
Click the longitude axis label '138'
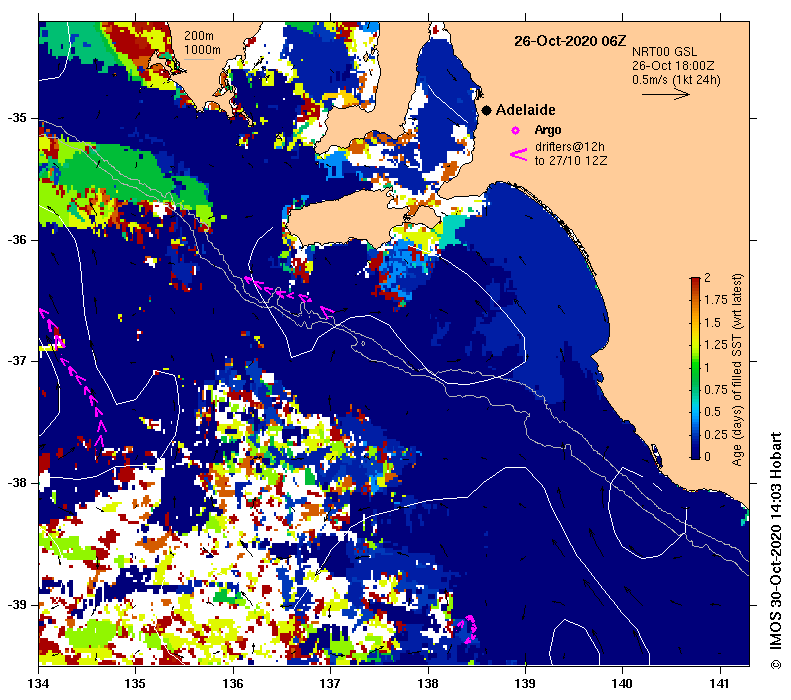point(428,684)
